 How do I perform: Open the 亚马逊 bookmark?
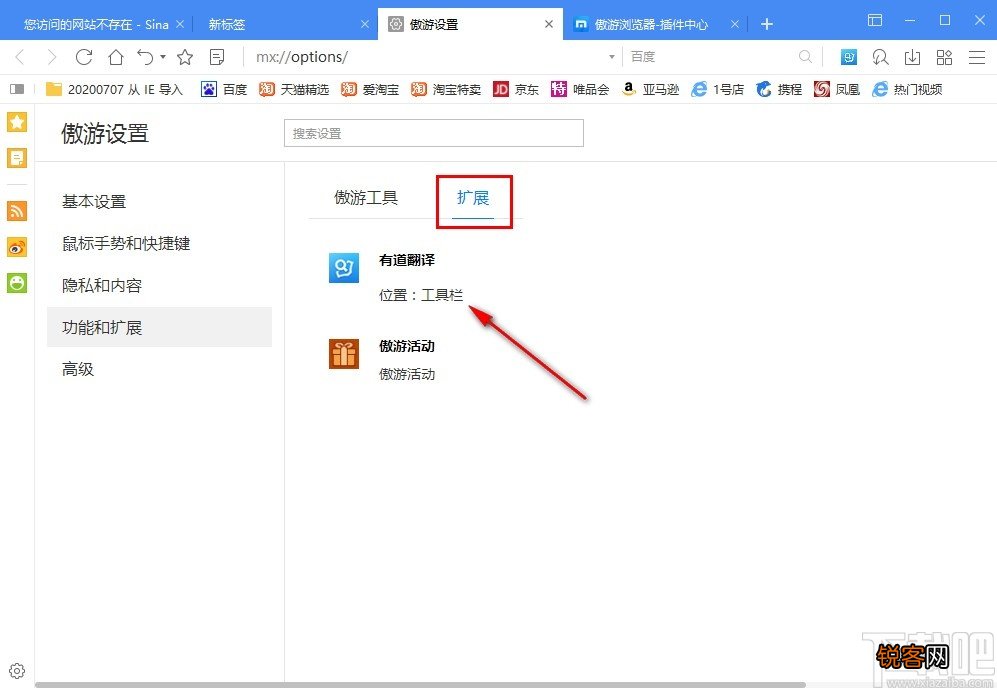(650, 89)
